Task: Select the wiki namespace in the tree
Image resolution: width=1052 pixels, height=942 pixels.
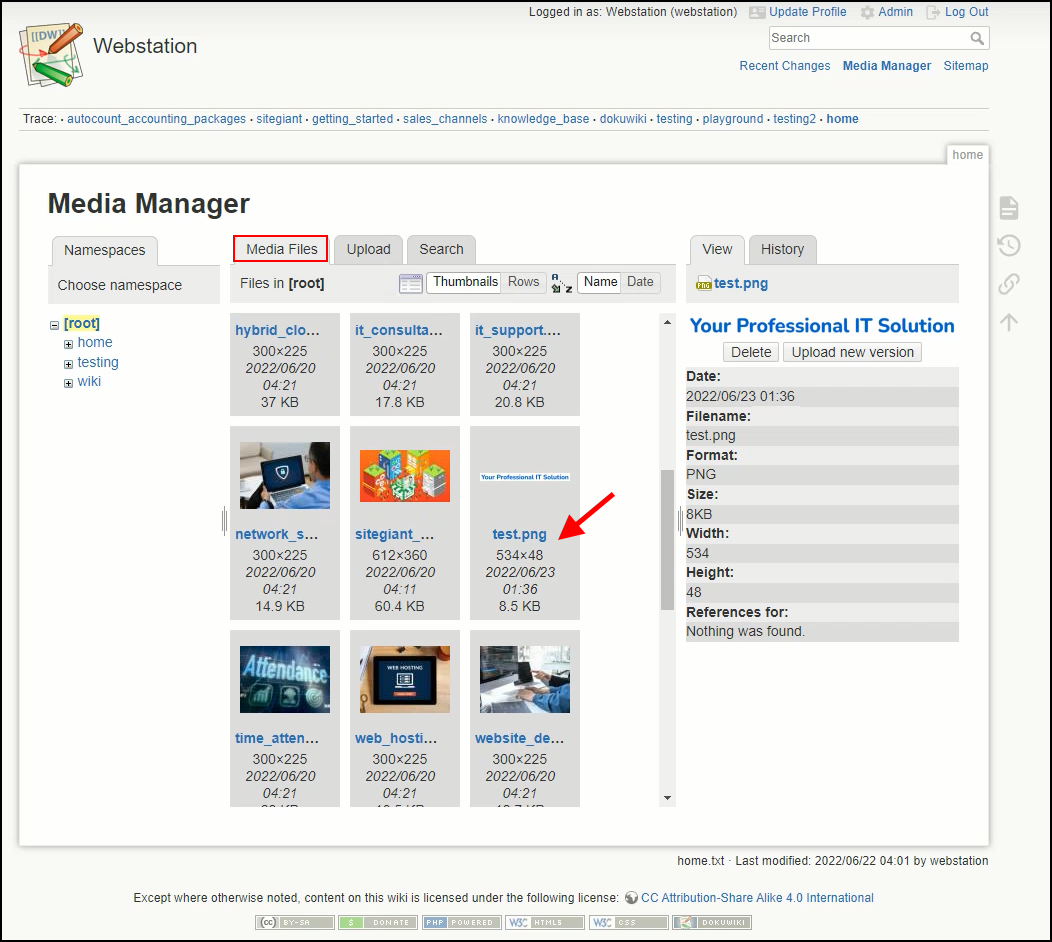Action: tap(89, 381)
